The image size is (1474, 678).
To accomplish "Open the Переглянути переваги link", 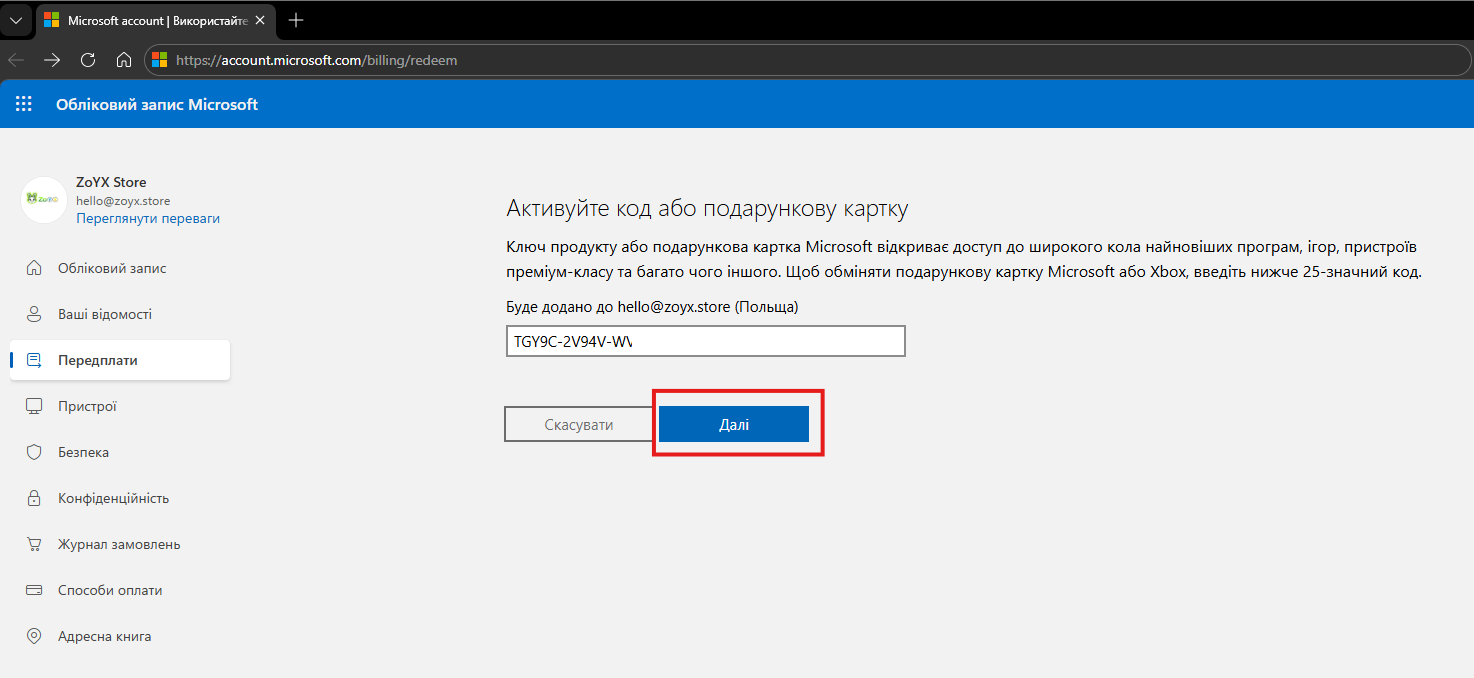I will 148,218.
